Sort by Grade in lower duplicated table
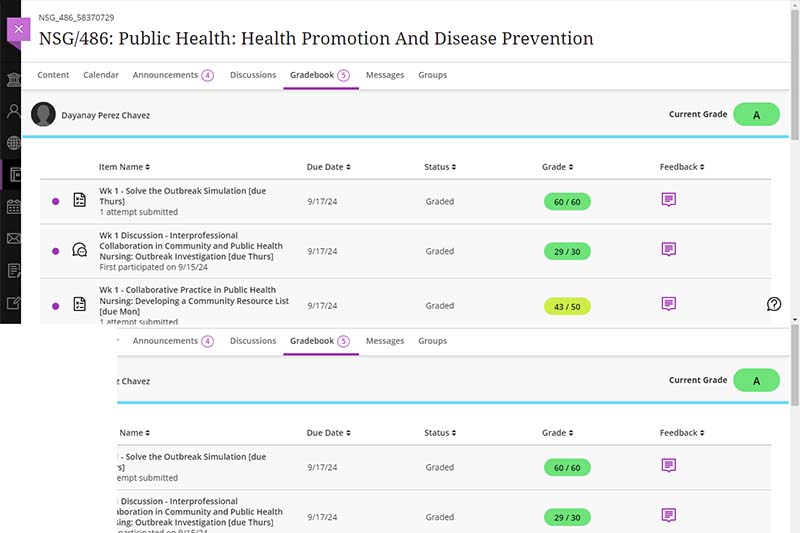The width and height of the screenshot is (800, 533). [557, 433]
